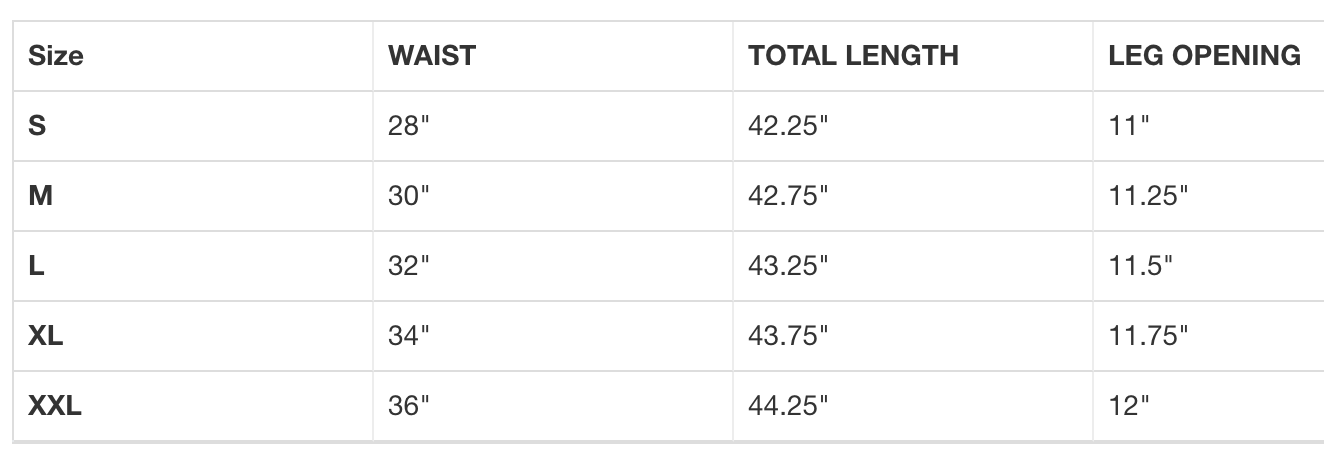This screenshot has width=1324, height=466.
Task: Click the 44.25" total length cell
Action: tap(788, 406)
